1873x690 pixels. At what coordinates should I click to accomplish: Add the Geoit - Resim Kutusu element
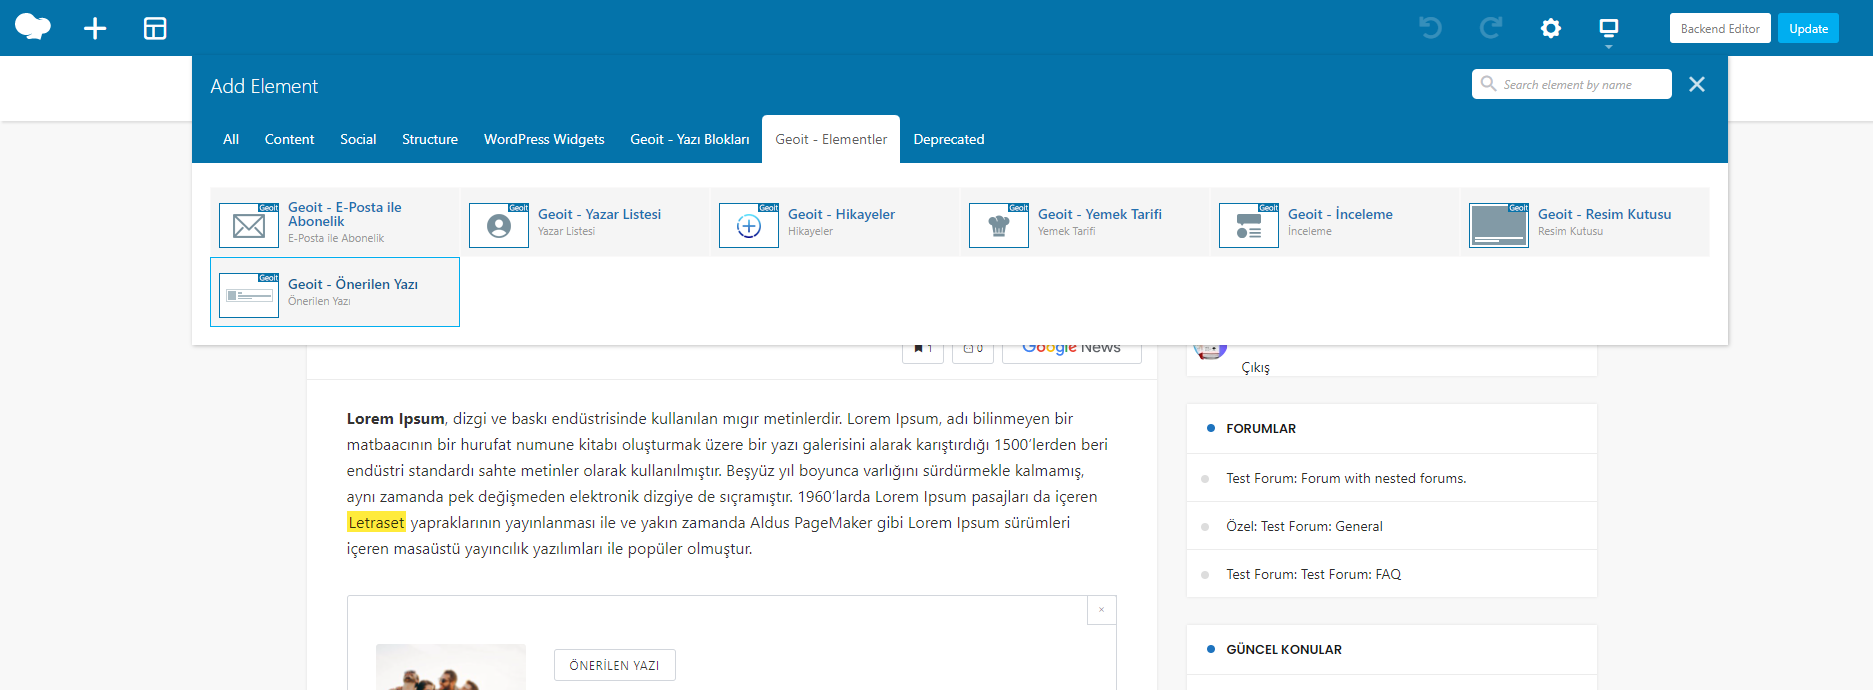point(1585,222)
